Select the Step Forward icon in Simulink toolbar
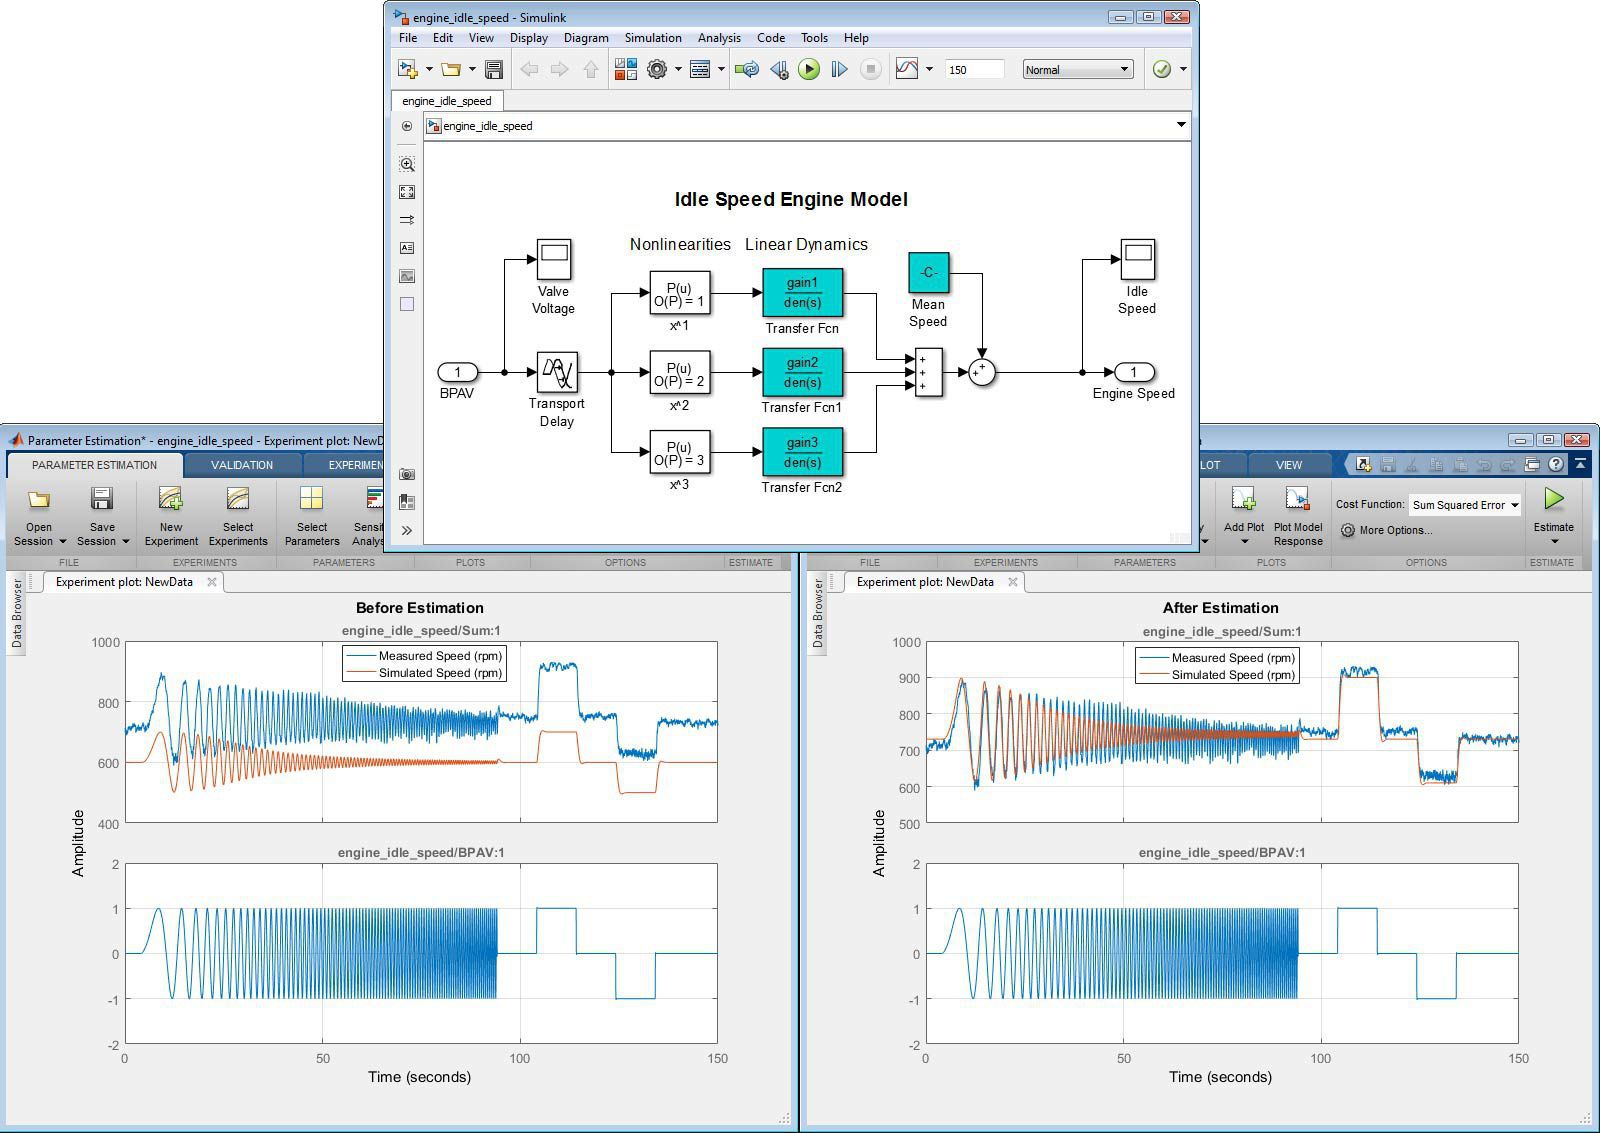Image resolution: width=1600 pixels, height=1133 pixels. click(840, 69)
